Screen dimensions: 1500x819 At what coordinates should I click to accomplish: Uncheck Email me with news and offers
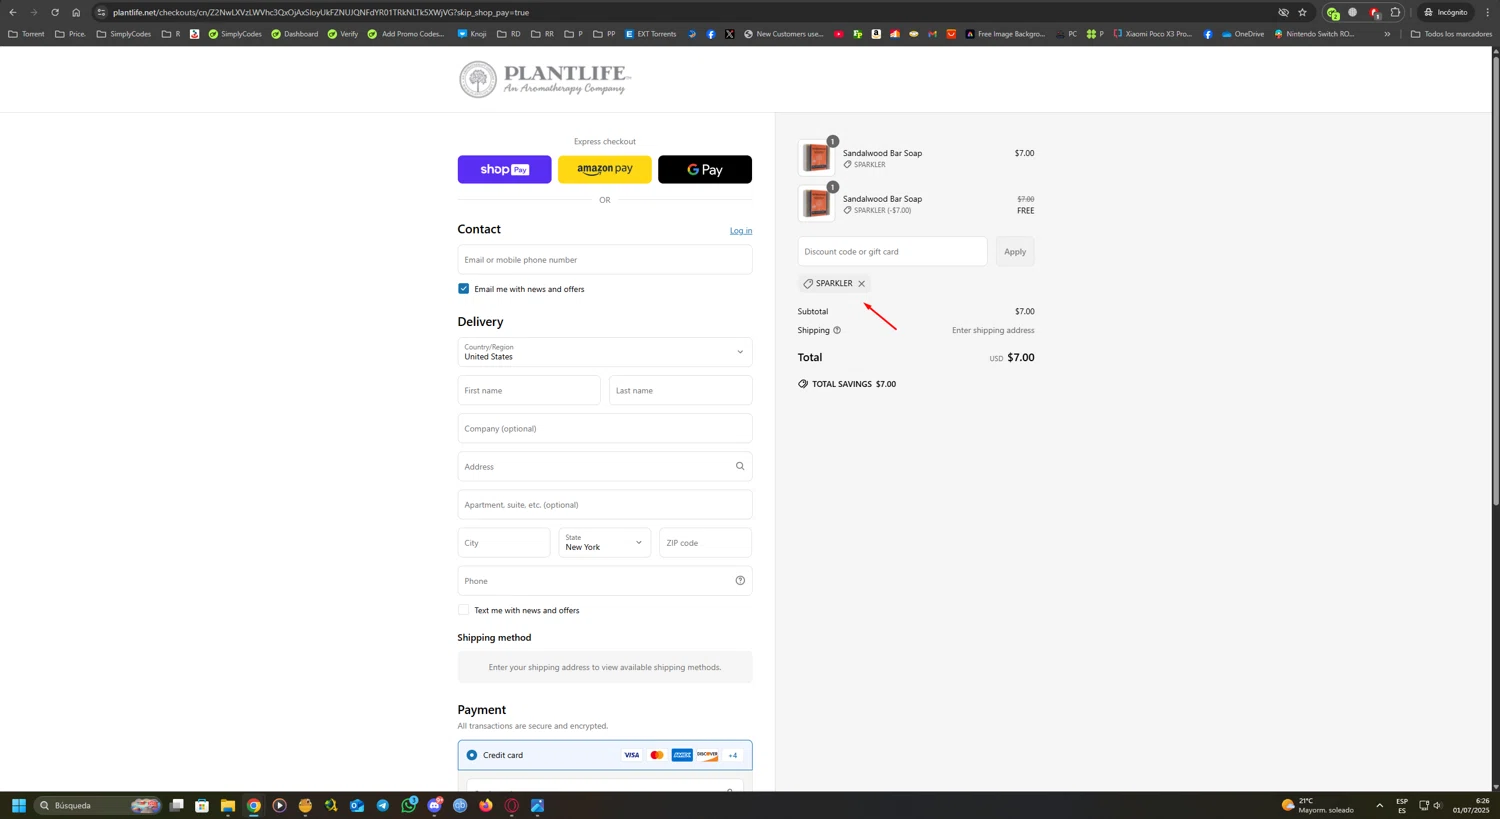[463, 289]
